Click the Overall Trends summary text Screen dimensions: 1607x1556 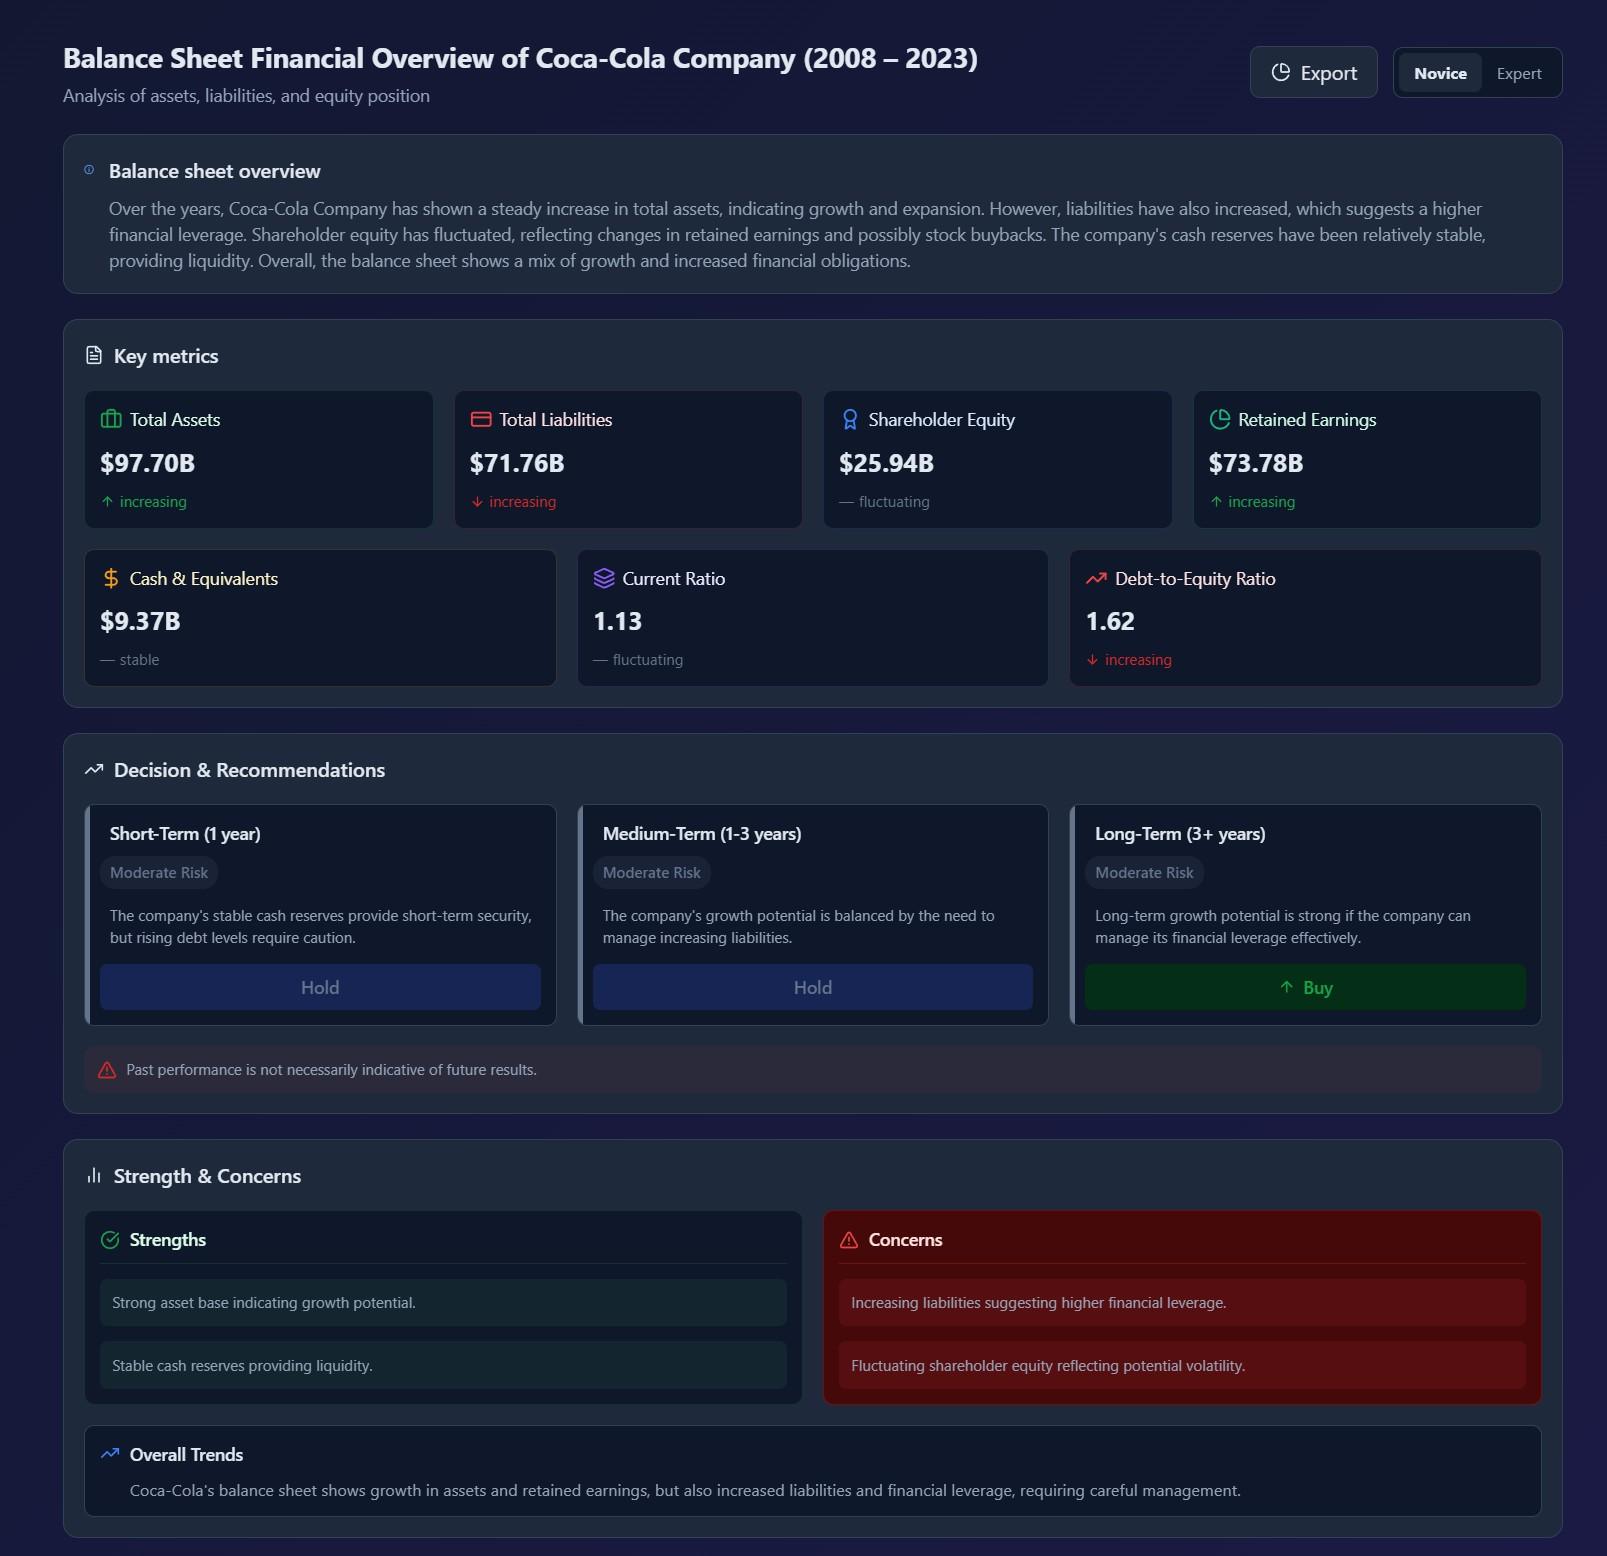[685, 1490]
